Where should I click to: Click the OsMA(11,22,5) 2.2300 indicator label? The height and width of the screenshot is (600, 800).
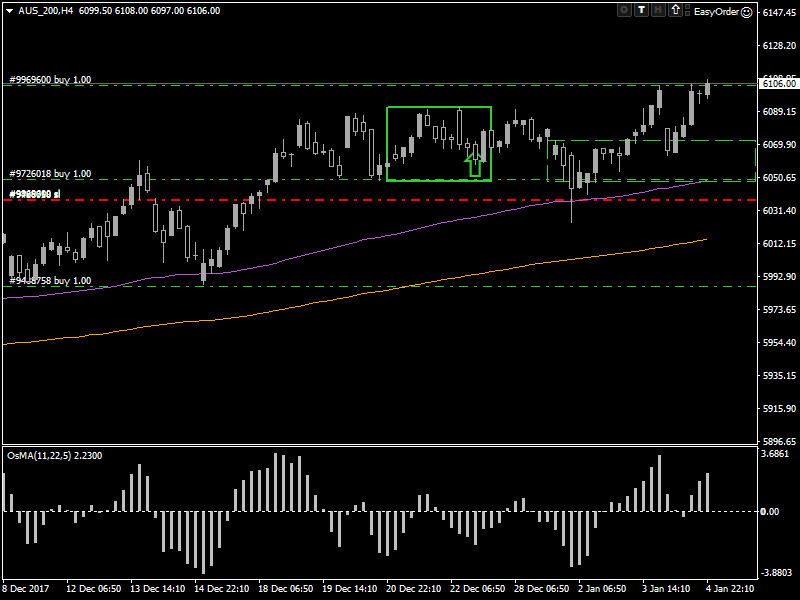(x=55, y=456)
